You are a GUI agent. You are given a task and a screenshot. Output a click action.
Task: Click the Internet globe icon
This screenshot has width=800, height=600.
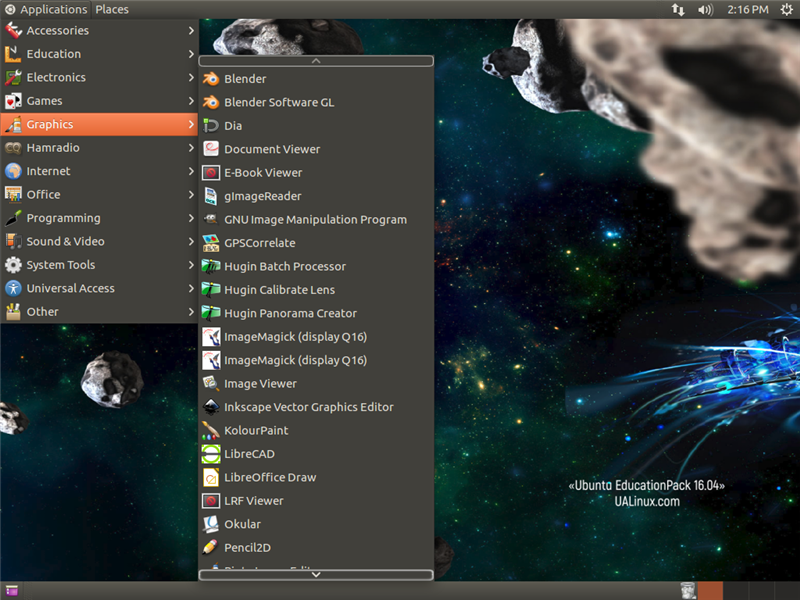13,171
